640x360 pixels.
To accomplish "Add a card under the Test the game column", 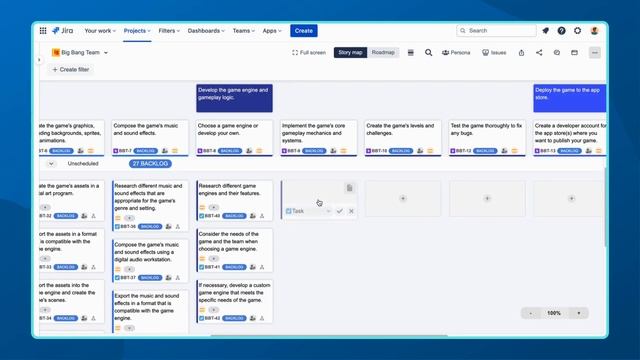I will (487, 198).
